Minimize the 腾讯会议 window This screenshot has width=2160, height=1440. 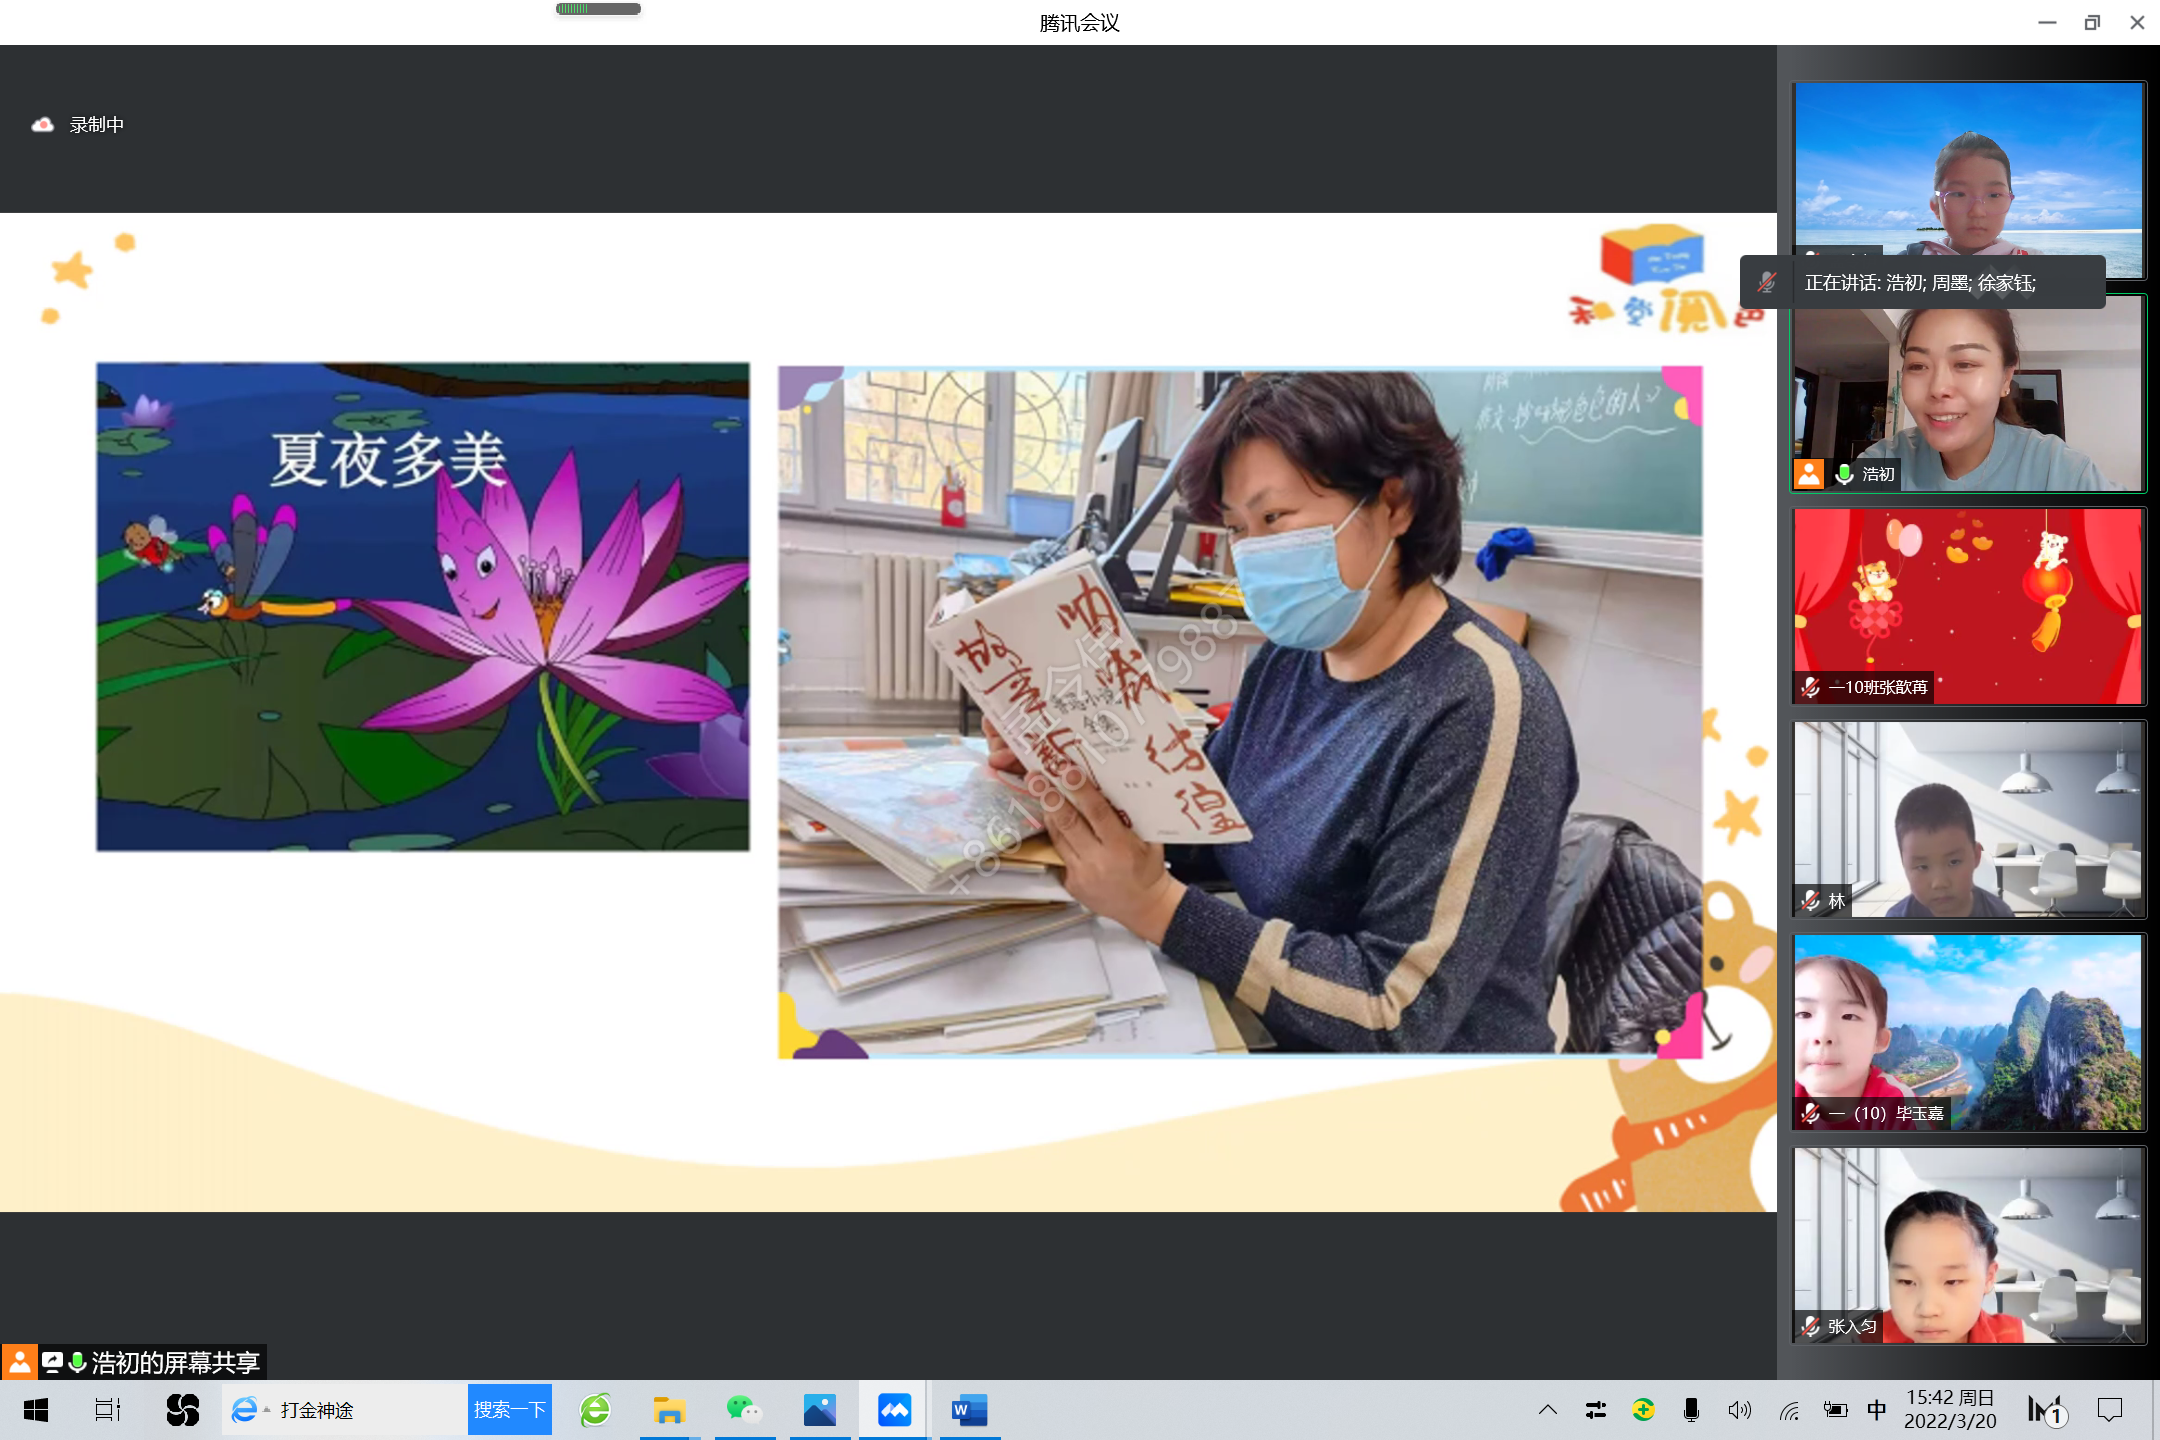point(2047,22)
